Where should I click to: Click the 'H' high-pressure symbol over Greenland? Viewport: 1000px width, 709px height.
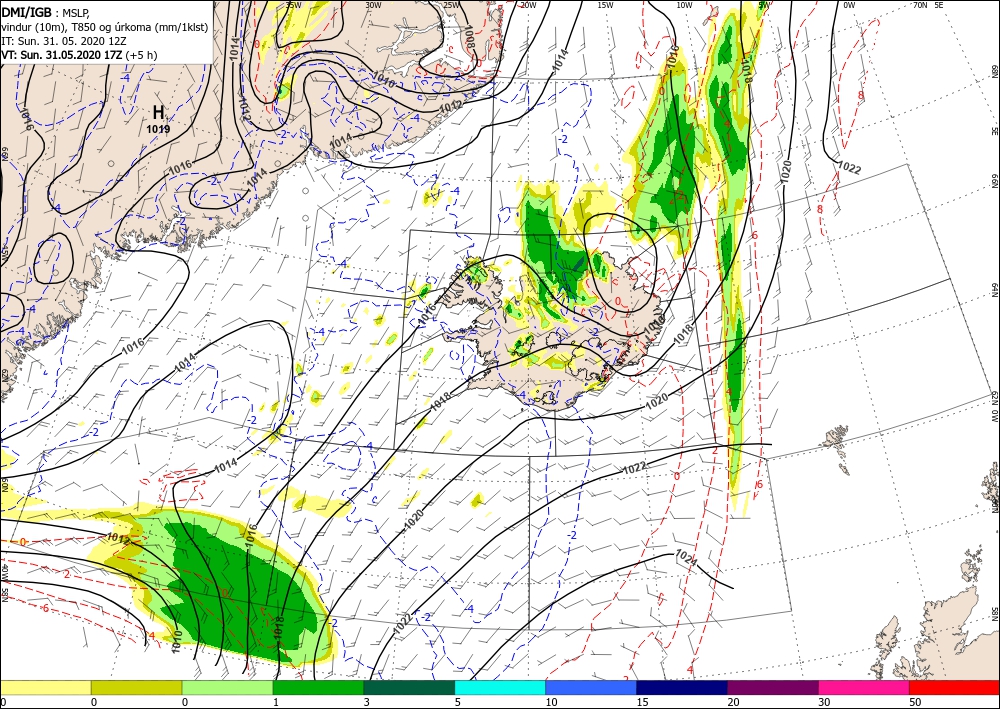[158, 112]
